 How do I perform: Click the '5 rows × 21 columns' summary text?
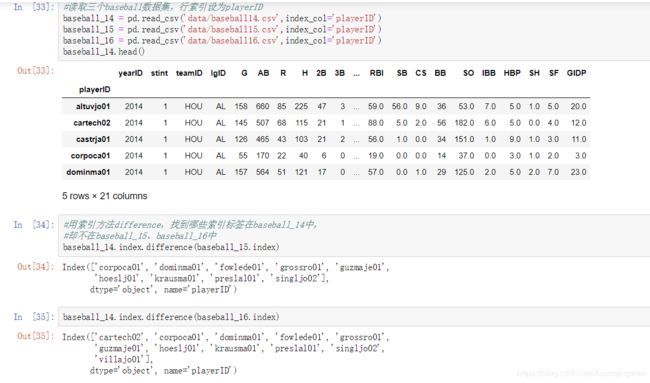coord(104,196)
